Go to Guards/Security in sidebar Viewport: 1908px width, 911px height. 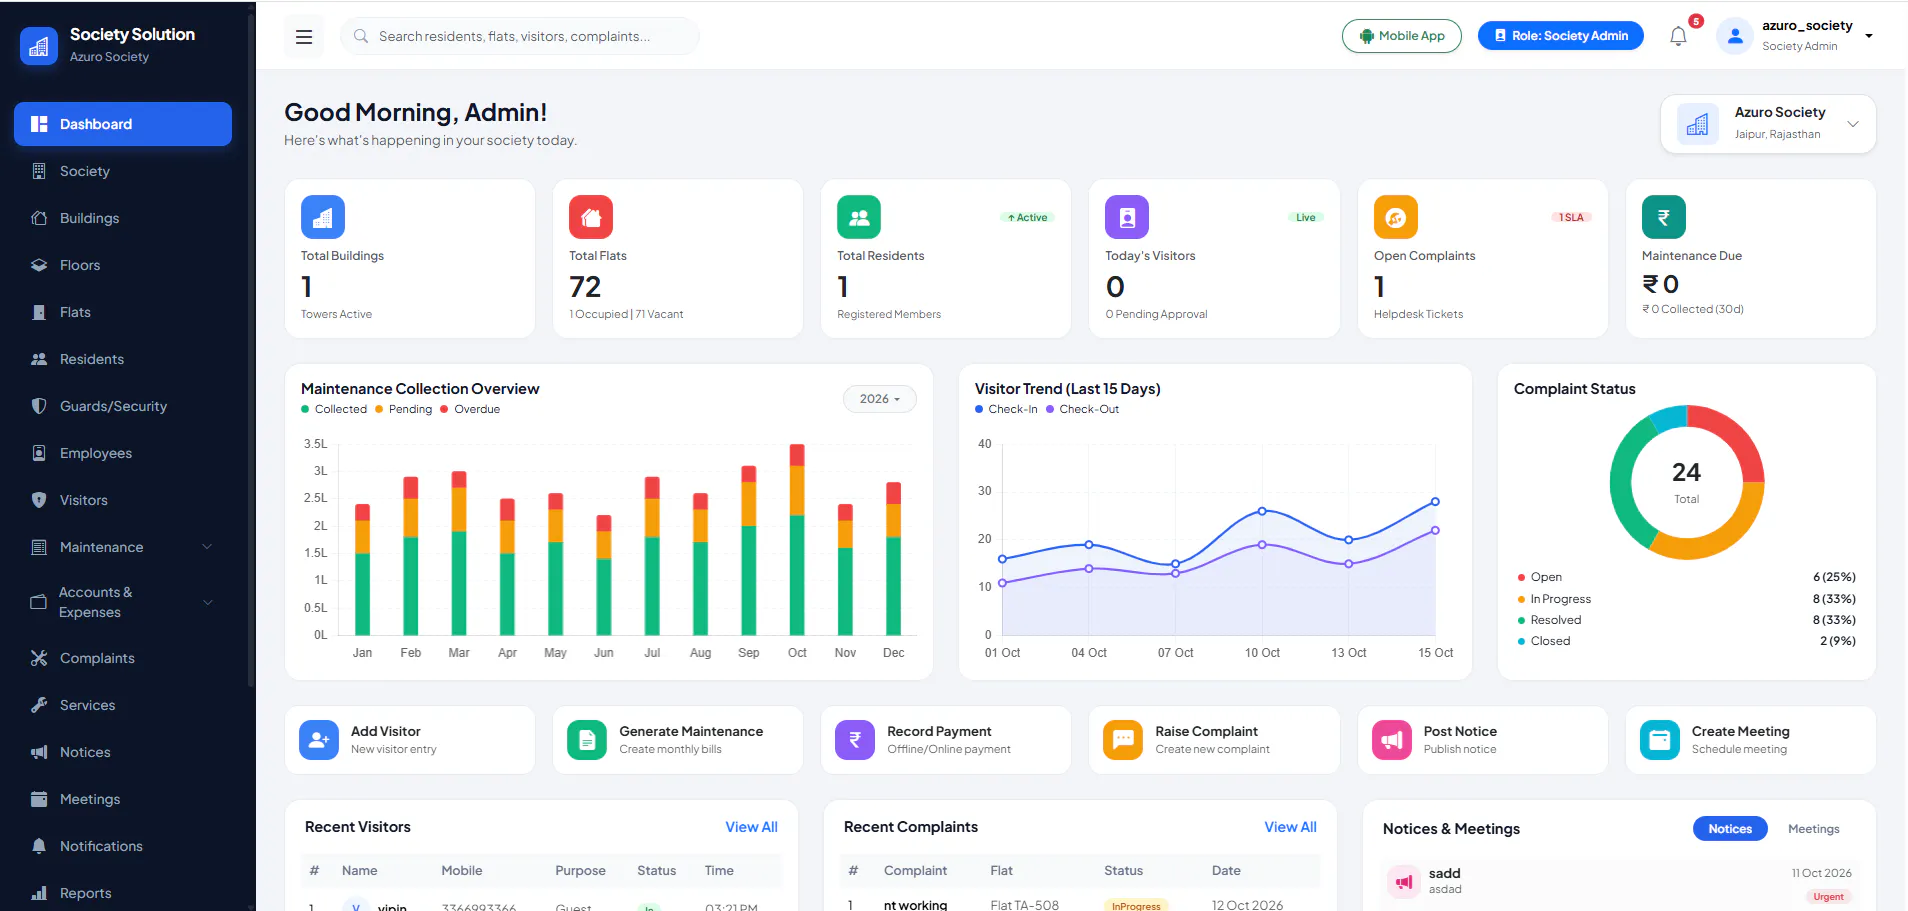(123, 406)
